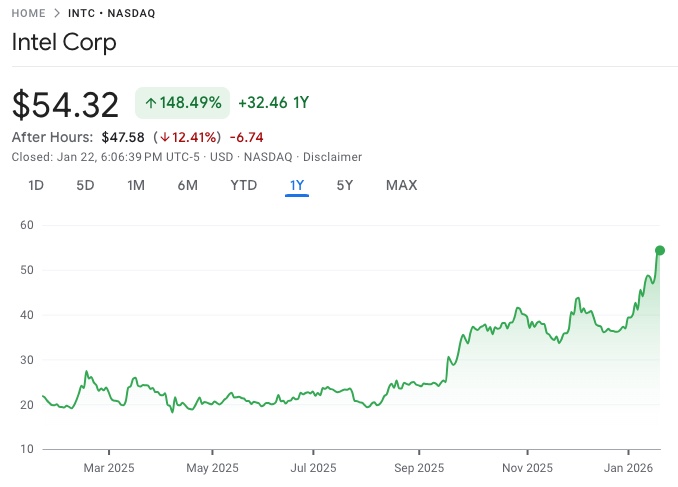Click the green up arrow in percent badge
This screenshot has height=487, width=678.
pos(151,102)
